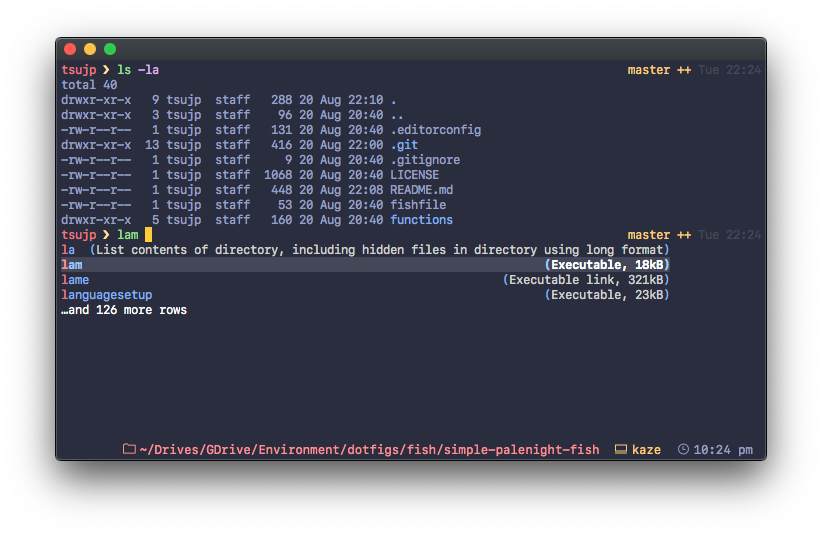822x534 pixels.
Task: Click the yellow minimize window button
Action: point(90,49)
